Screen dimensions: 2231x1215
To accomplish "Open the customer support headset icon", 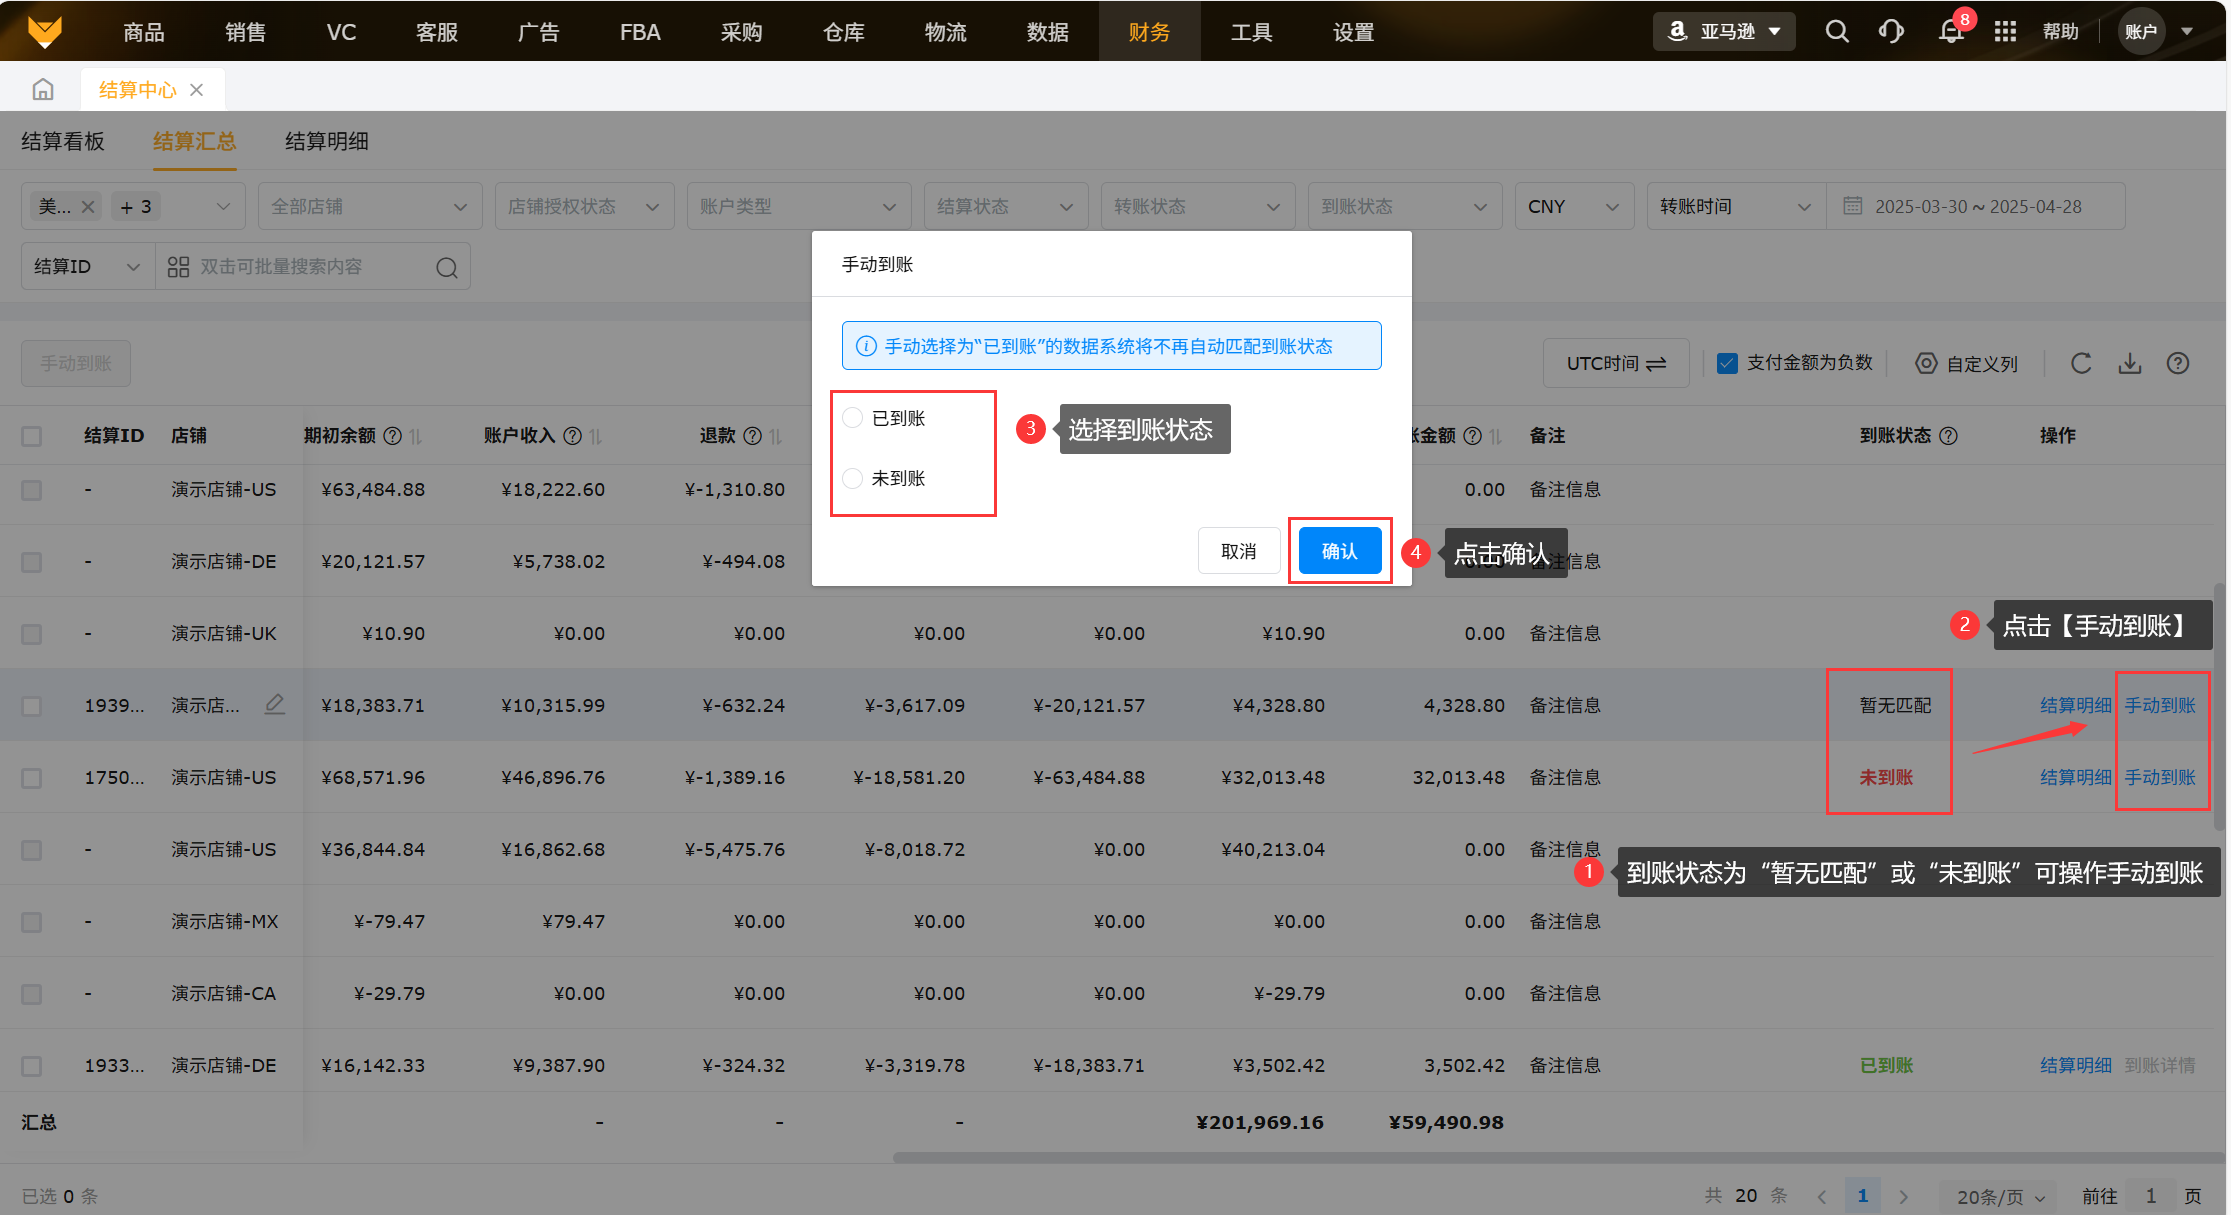I will tap(1890, 31).
